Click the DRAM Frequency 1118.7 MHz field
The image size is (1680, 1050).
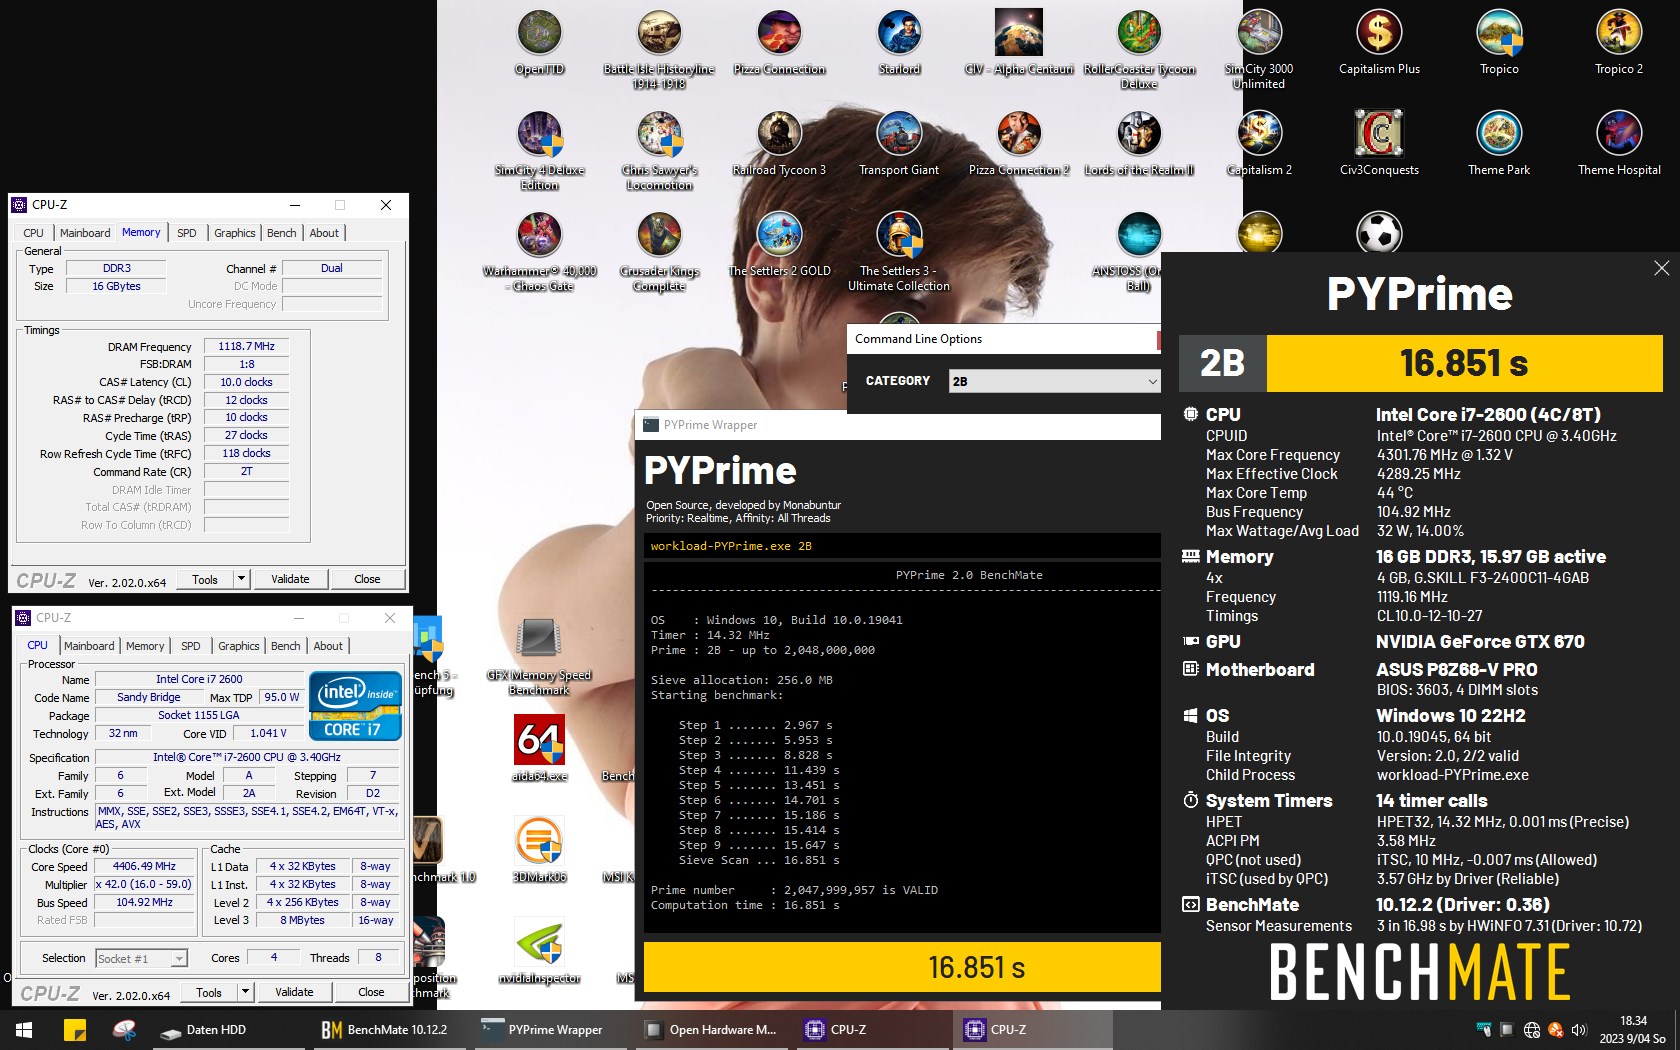(247, 346)
